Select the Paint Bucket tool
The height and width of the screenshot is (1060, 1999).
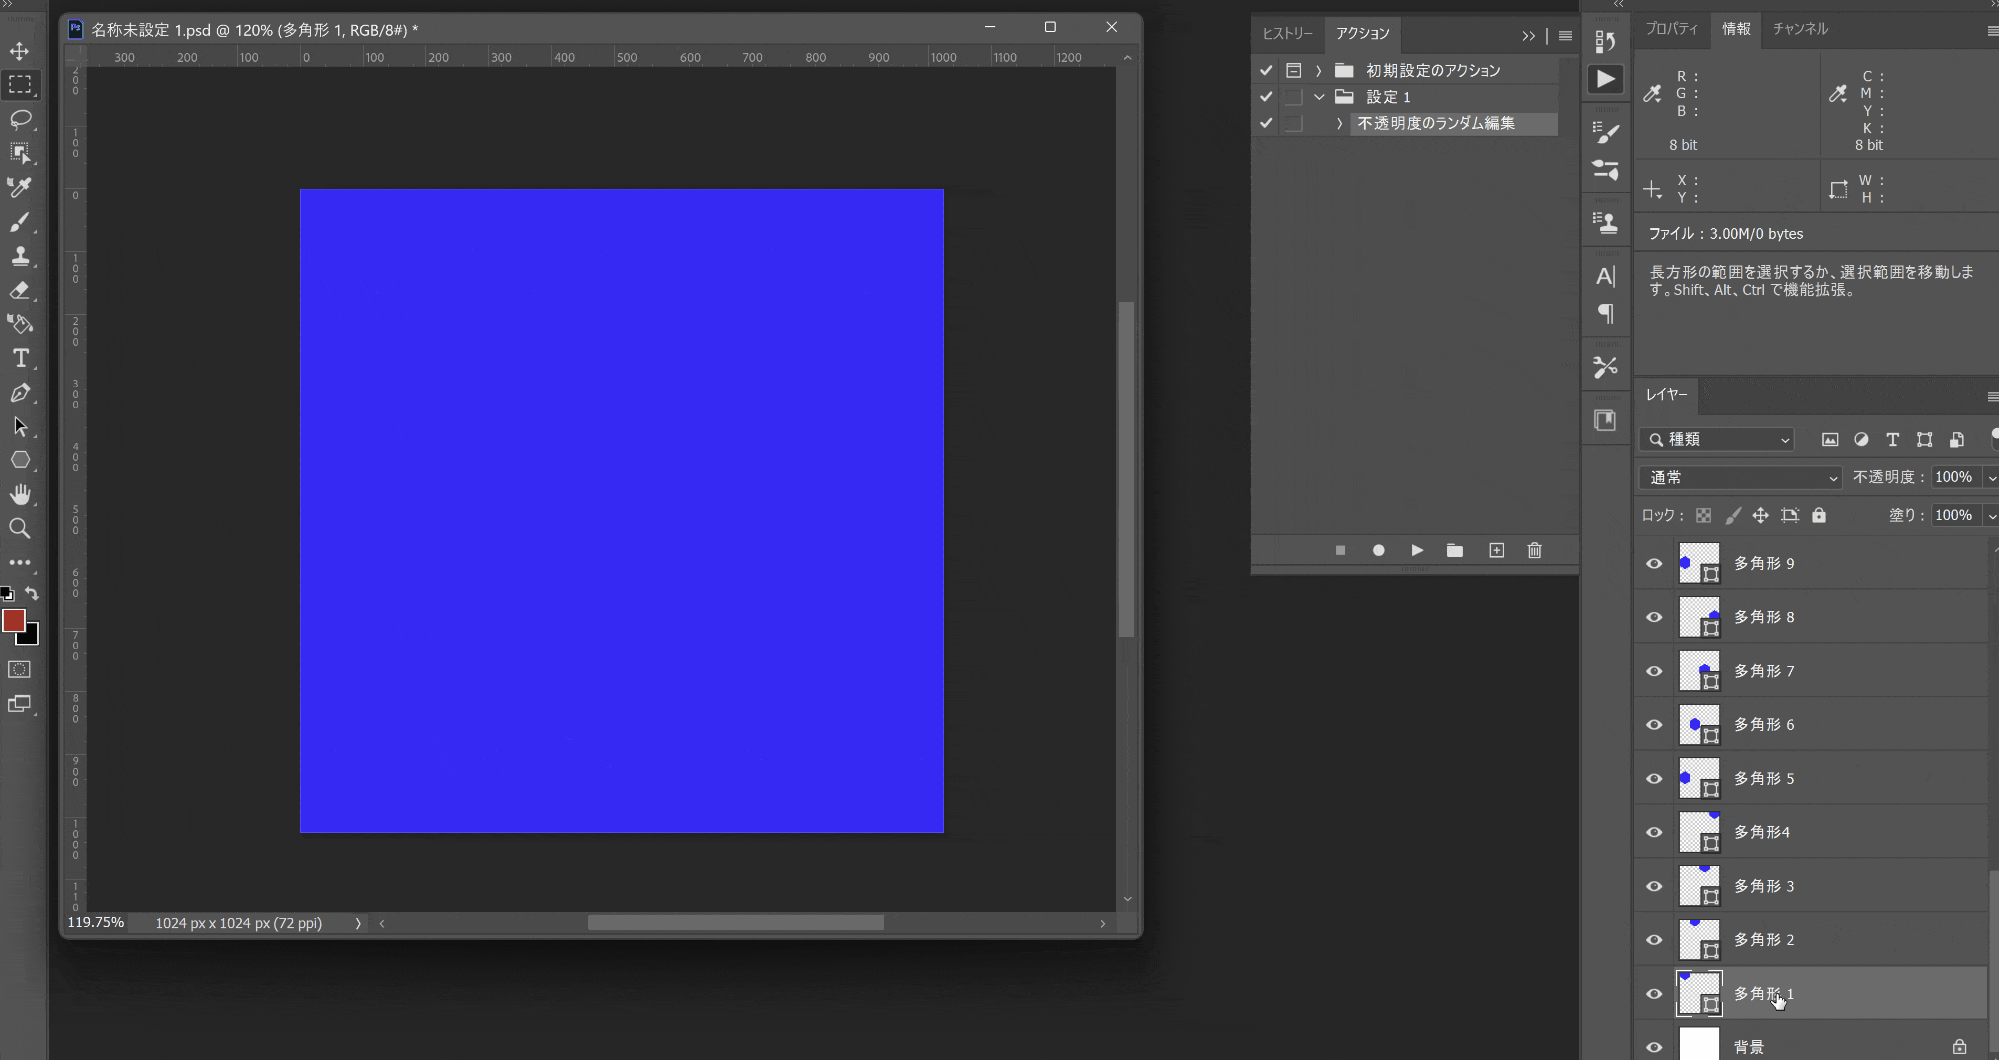point(20,324)
